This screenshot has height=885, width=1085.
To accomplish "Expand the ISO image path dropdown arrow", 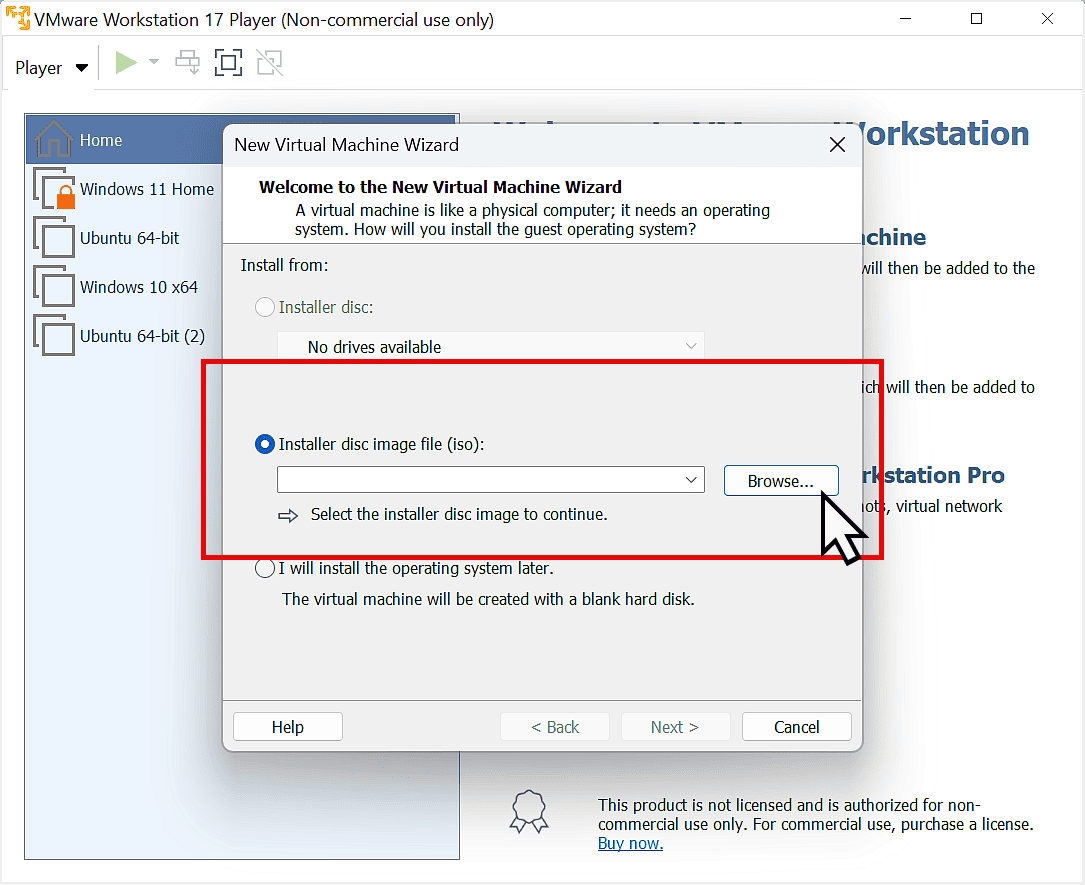I will pos(691,480).
